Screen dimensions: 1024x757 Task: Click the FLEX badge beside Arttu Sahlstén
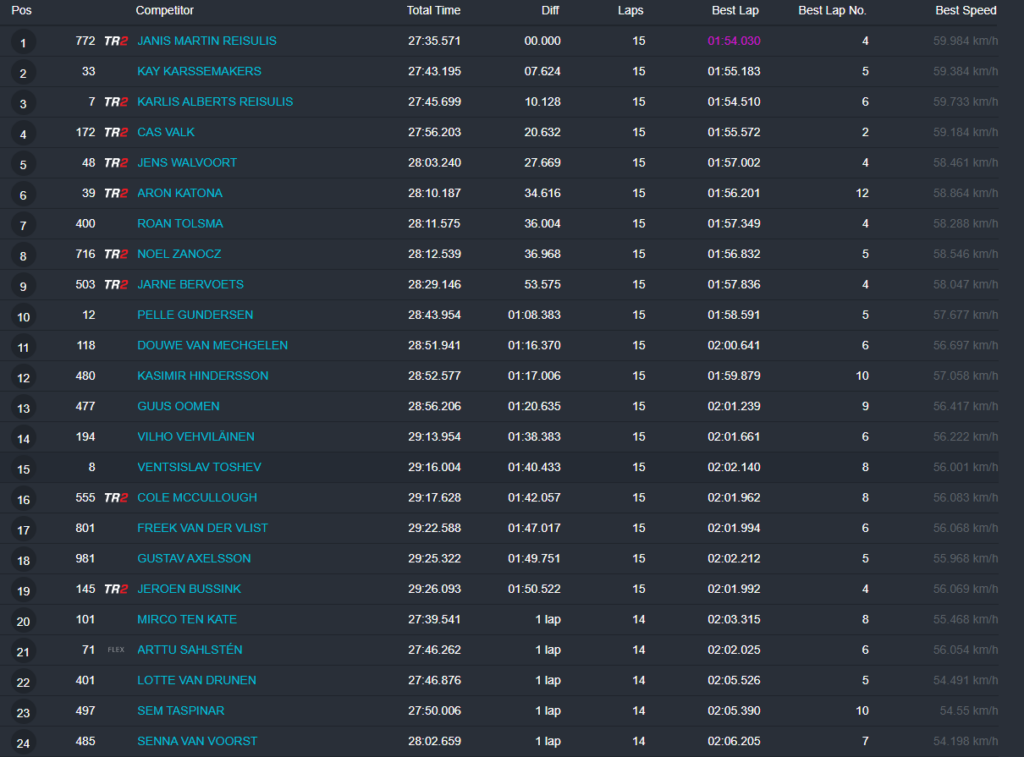[x=116, y=650]
